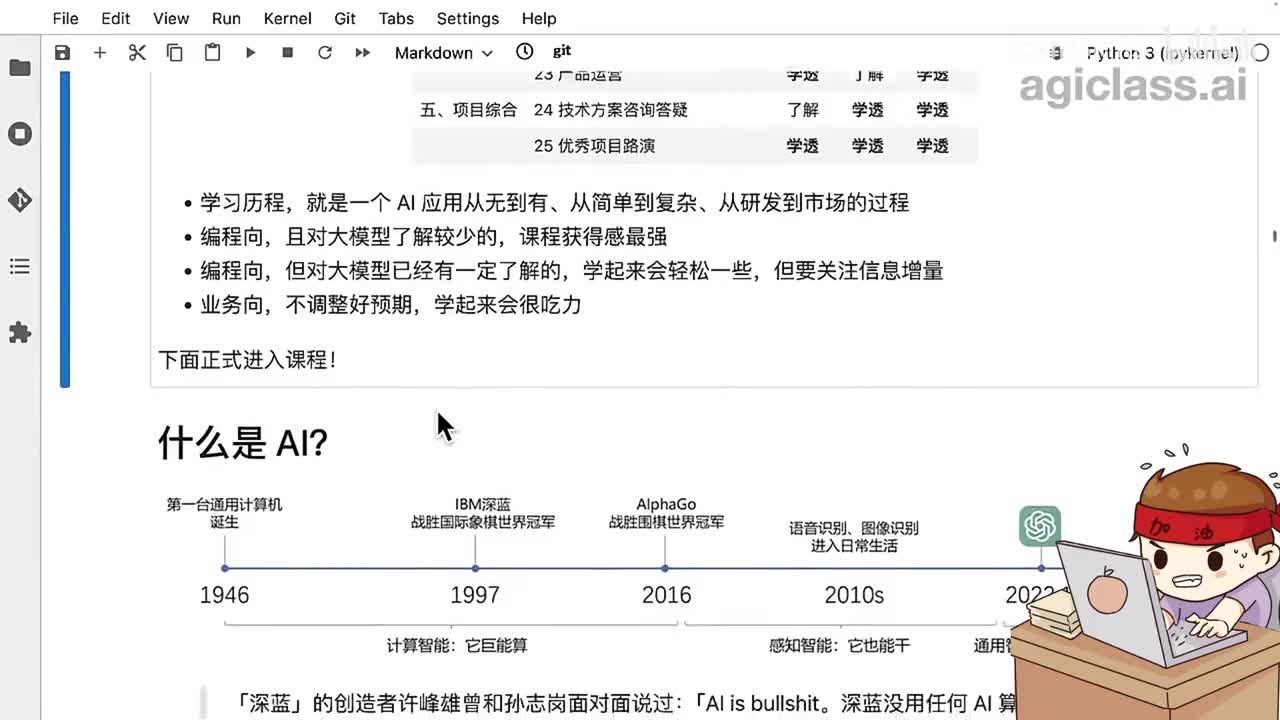This screenshot has width=1280, height=720.
Task: Open the Kernel menu
Action: click(287, 18)
